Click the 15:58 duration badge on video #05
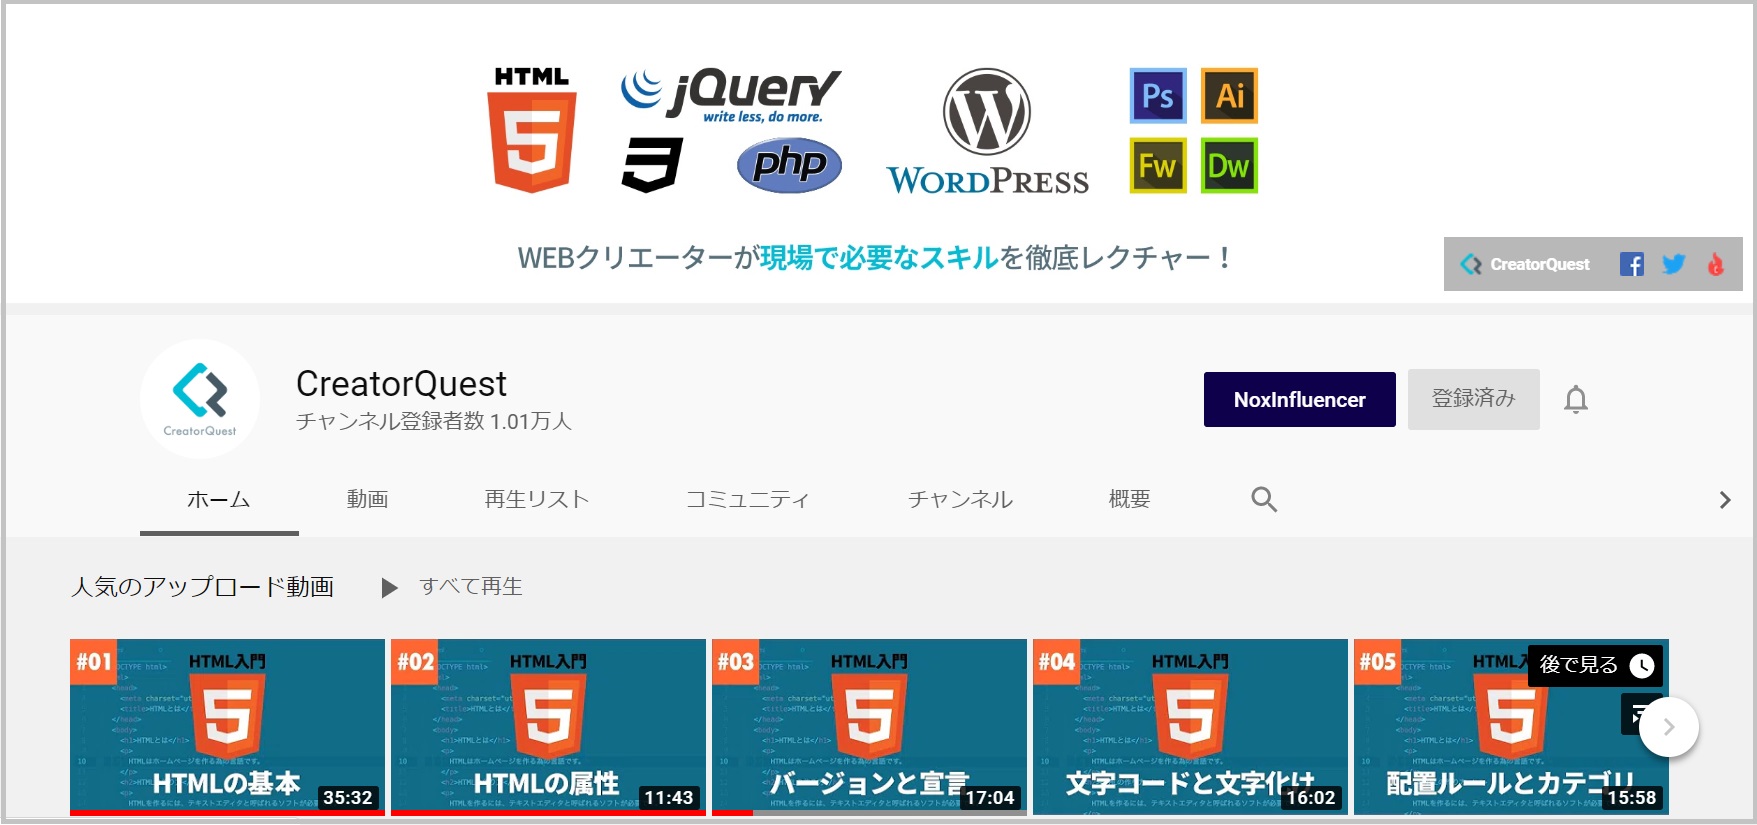This screenshot has width=1757, height=825. pyautogui.click(x=1632, y=798)
